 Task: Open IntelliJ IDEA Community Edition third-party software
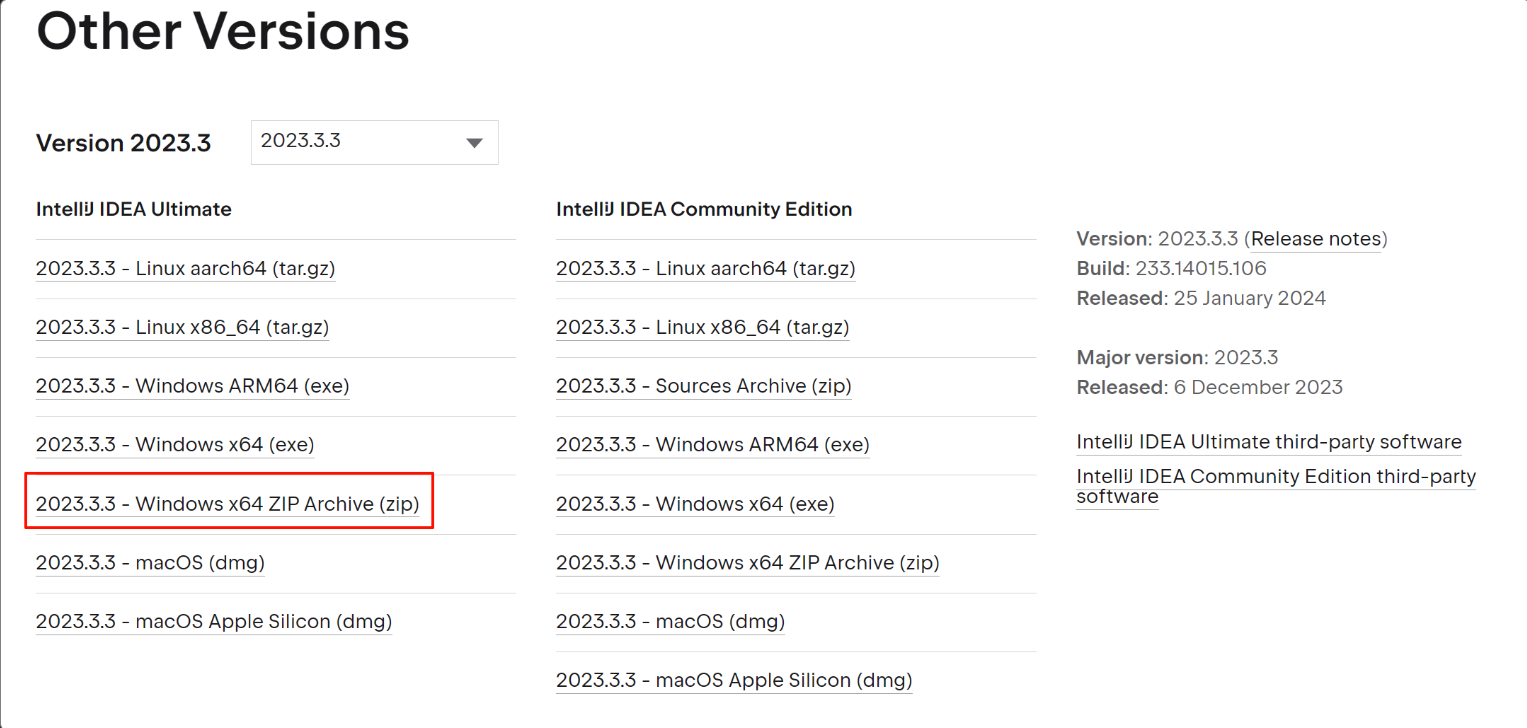click(x=1276, y=486)
